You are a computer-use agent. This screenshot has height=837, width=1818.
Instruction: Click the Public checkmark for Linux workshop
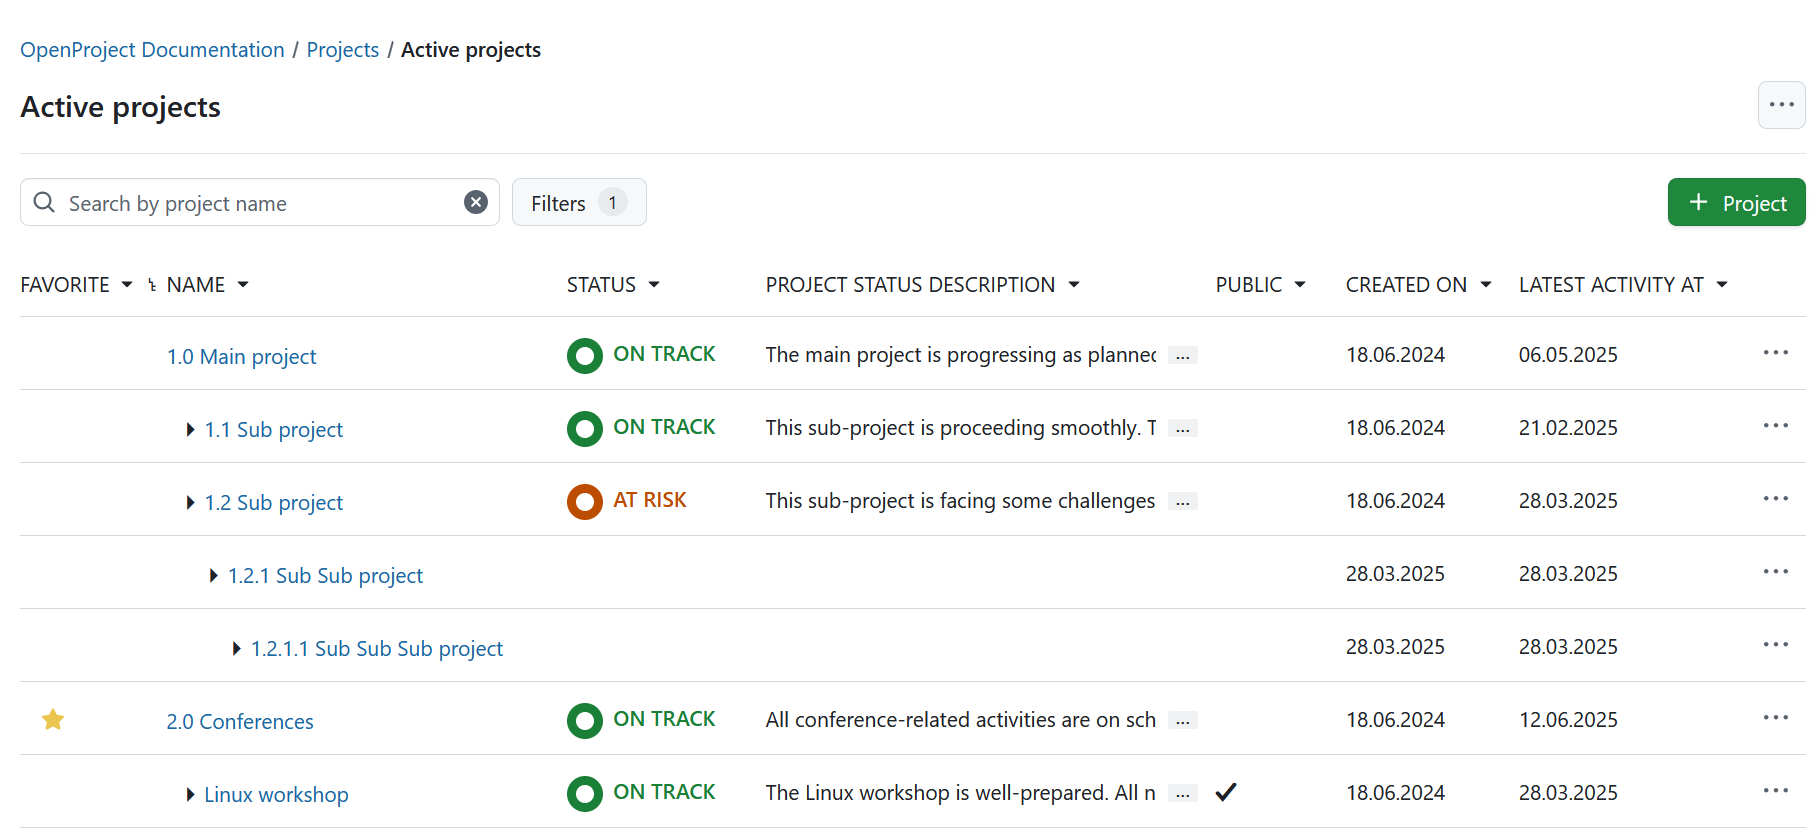coord(1226,792)
